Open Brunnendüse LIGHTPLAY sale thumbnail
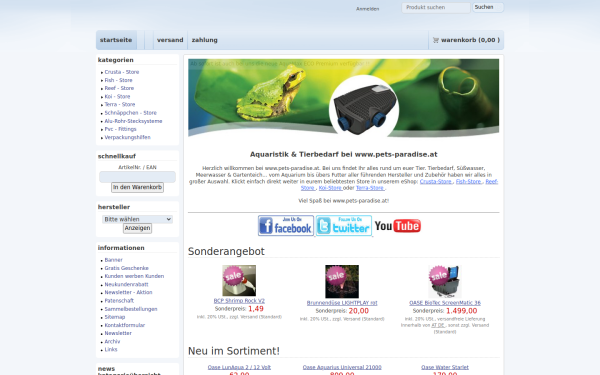This screenshot has height=375, width=600. [x=342, y=281]
